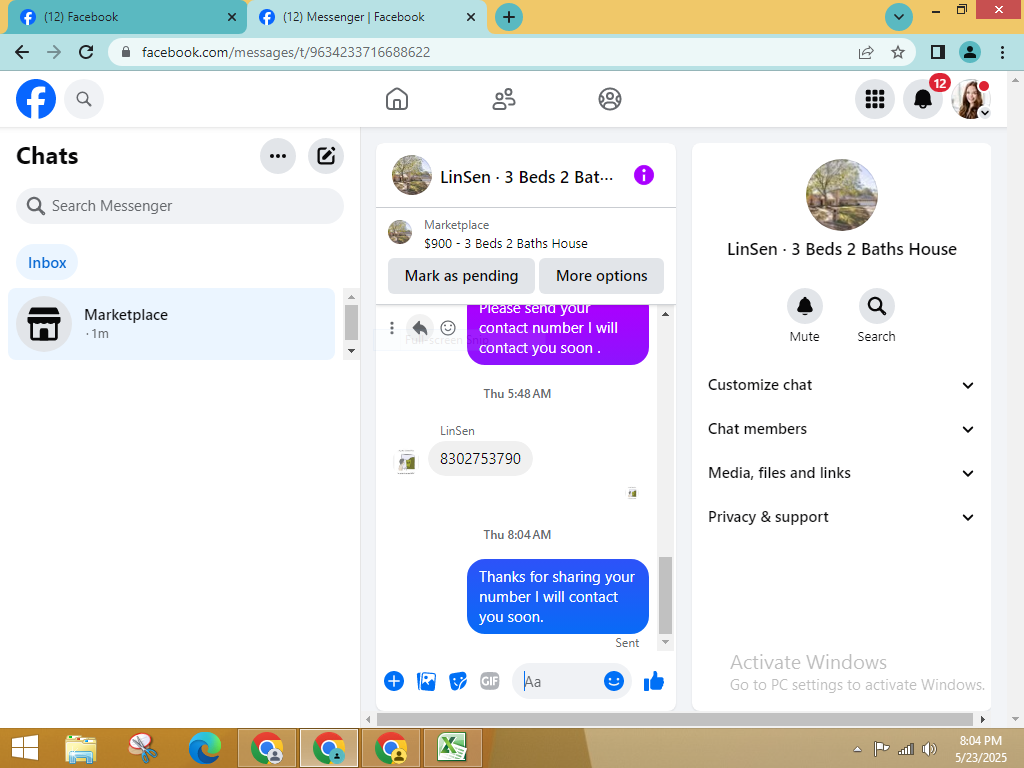Go to the Home feed icon
Viewport: 1024px width, 768px height.
click(x=396, y=99)
